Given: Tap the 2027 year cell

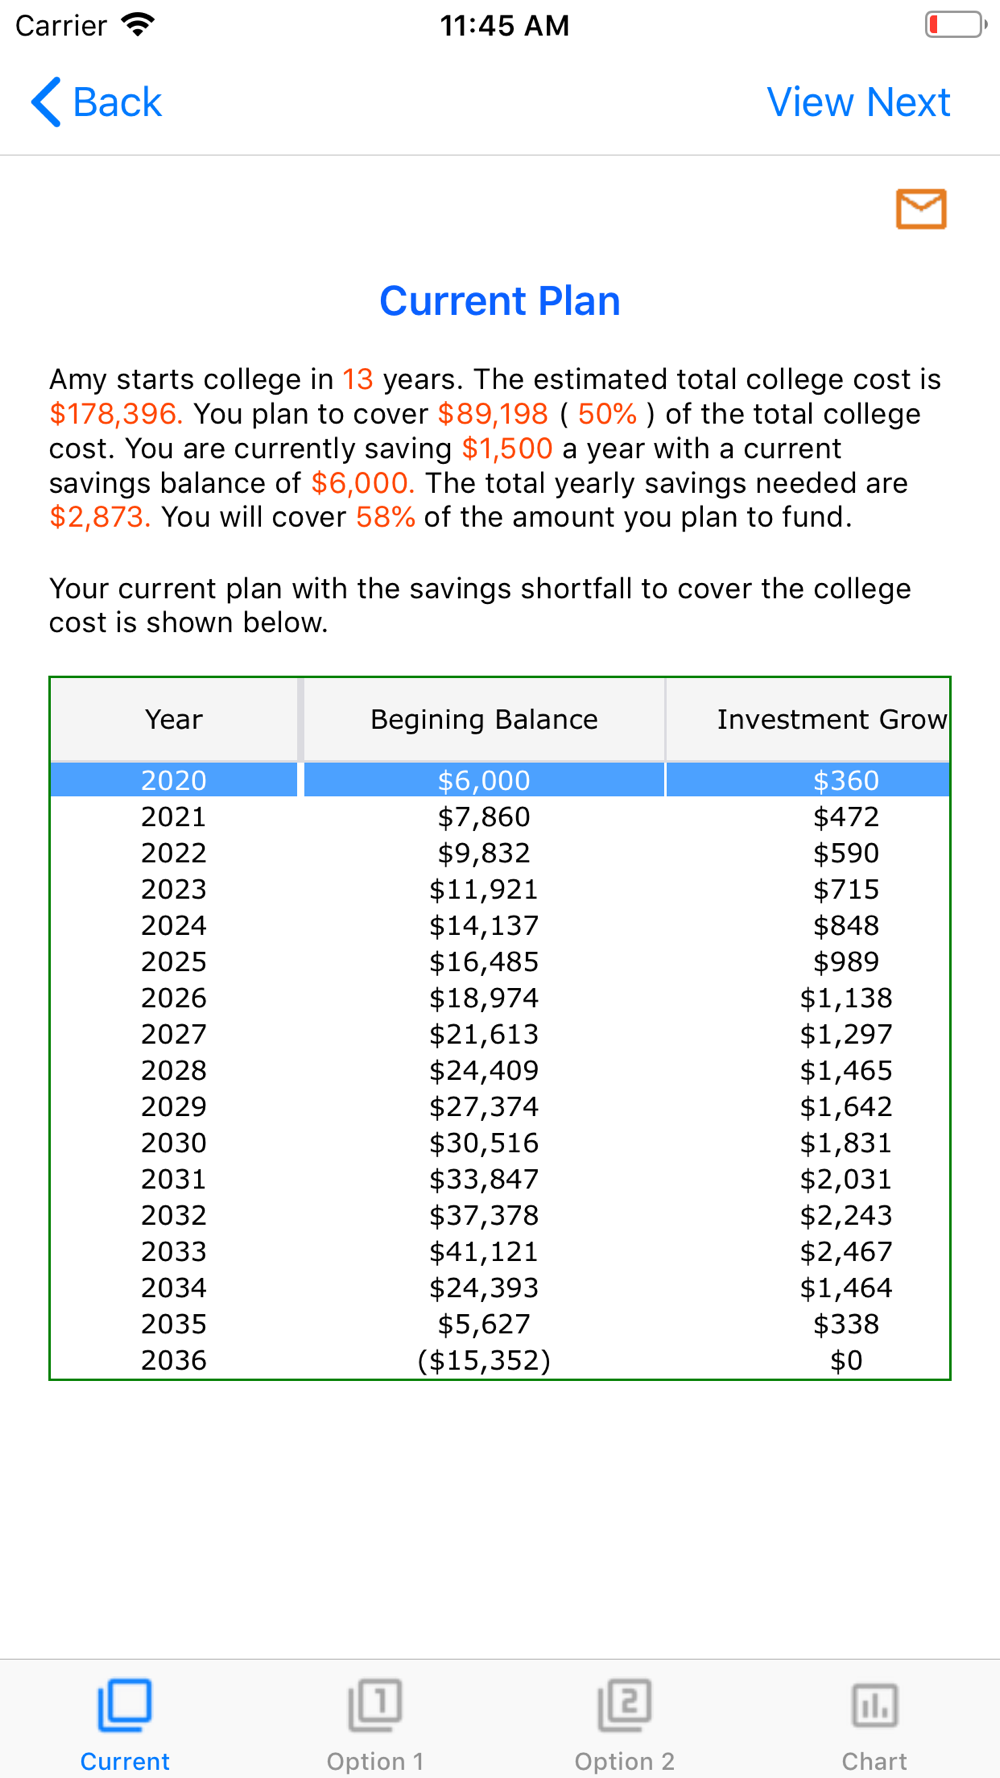Looking at the screenshot, I should [x=174, y=1034].
